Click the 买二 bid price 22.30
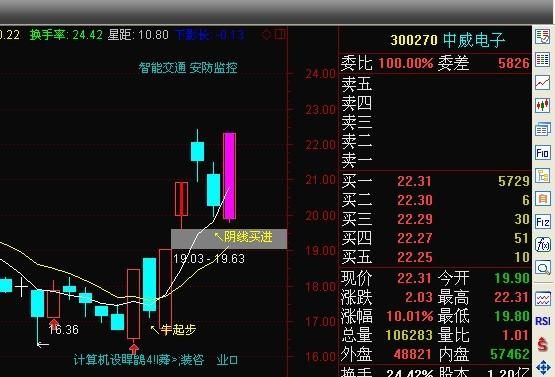Viewport: 555px width, 377px height. point(414,200)
